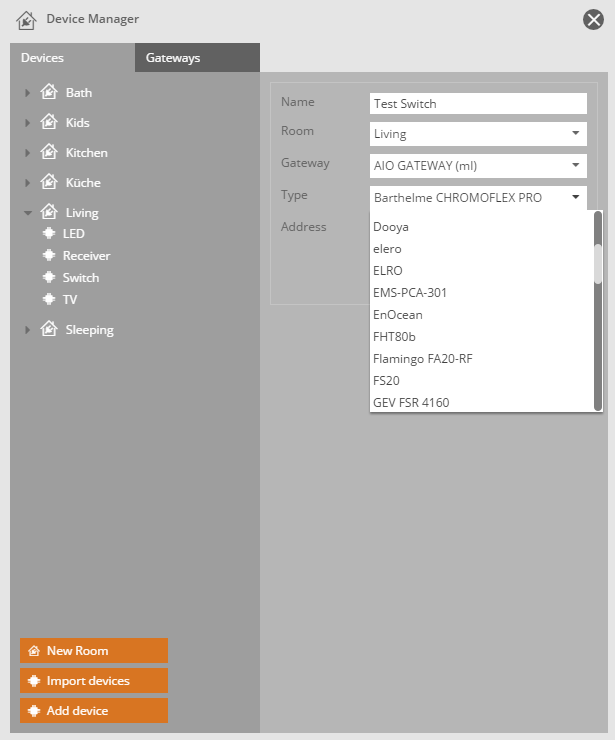The height and width of the screenshot is (740, 615).
Task: Click the Device Manager home icon
Action: tap(27, 19)
